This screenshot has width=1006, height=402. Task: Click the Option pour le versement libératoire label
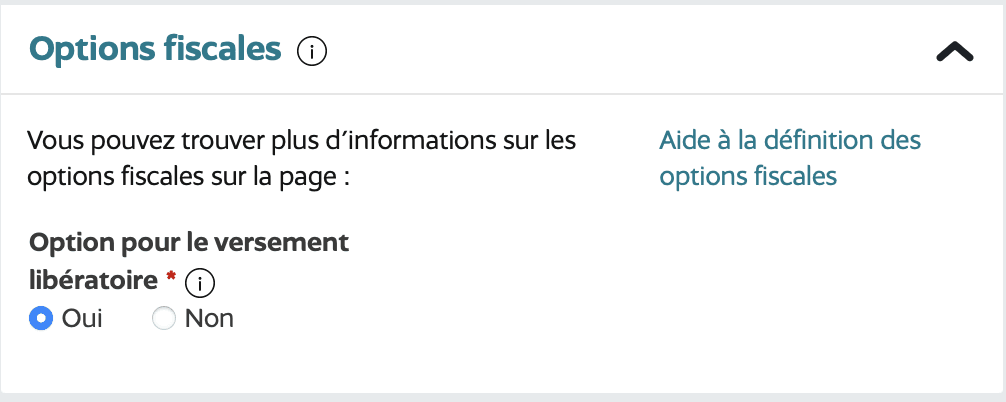189,262
